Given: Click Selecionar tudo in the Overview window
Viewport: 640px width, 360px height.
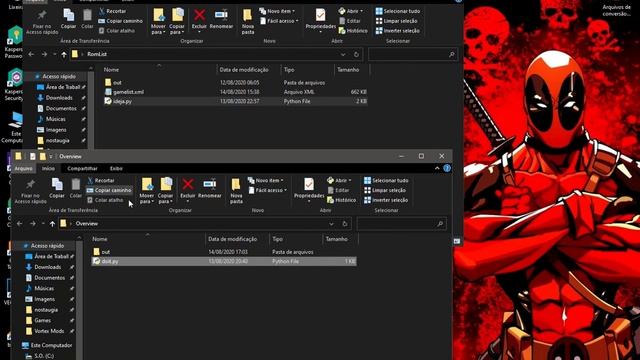Looking at the screenshot, I should click(x=386, y=180).
